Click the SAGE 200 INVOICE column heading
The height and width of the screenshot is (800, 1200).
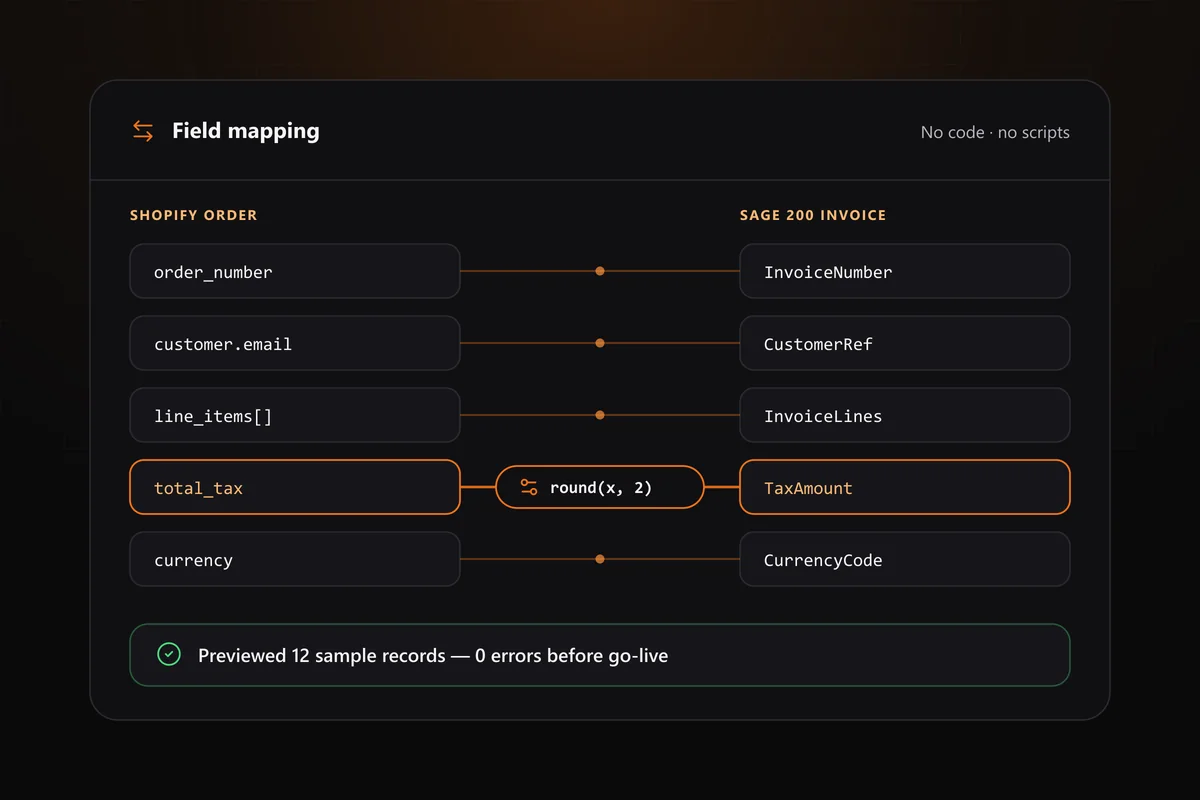point(813,215)
